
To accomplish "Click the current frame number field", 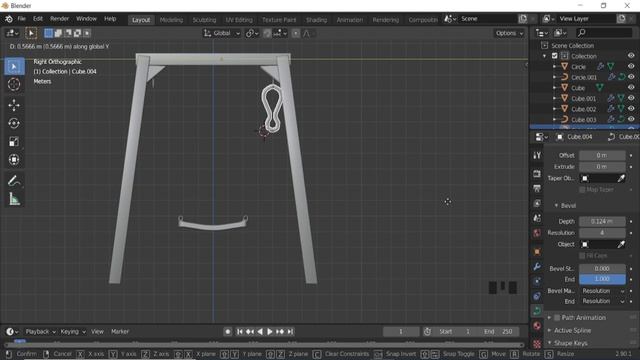I will coord(401,332).
